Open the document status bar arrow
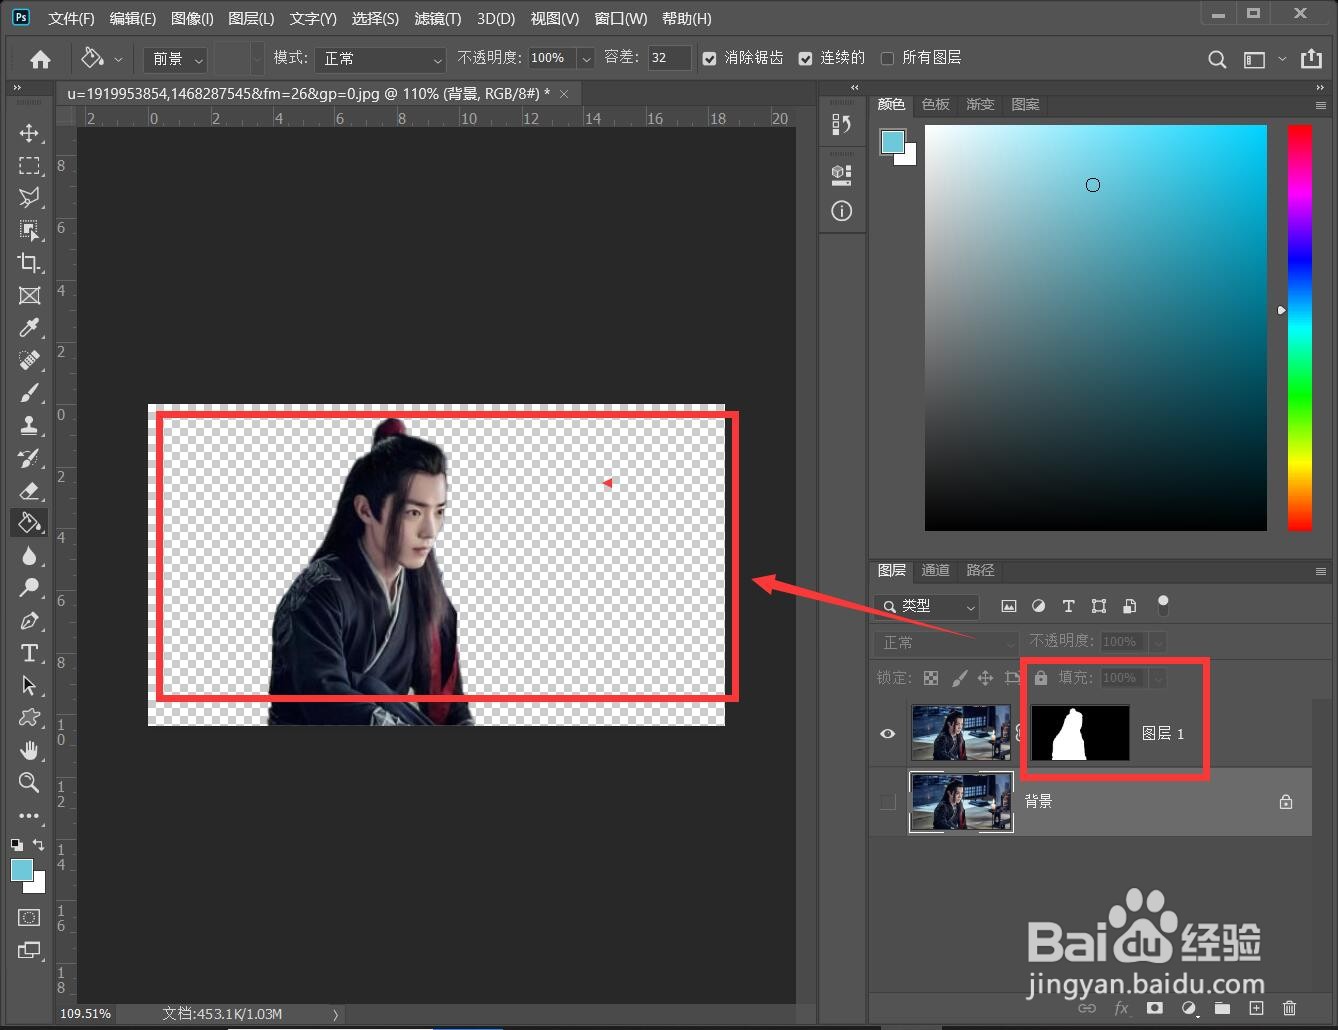This screenshot has height=1030, width=1338. 335,1014
